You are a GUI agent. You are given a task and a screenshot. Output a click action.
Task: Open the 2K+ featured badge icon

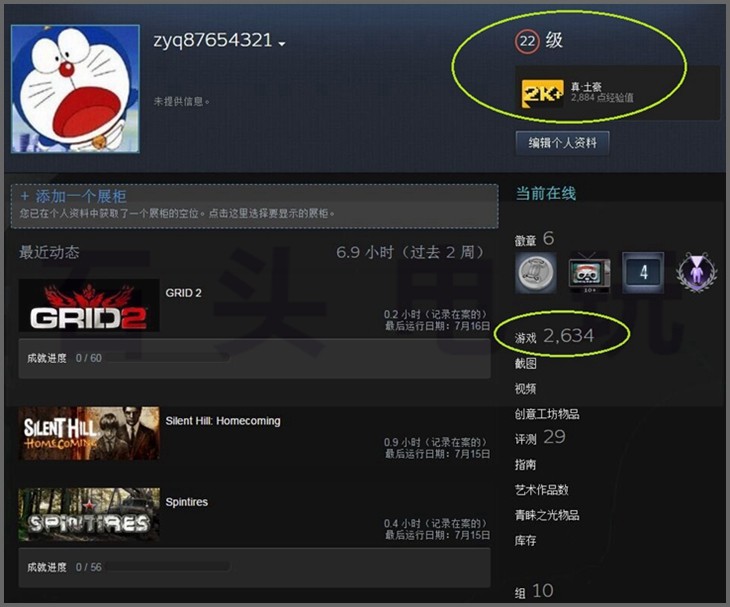click(542, 93)
